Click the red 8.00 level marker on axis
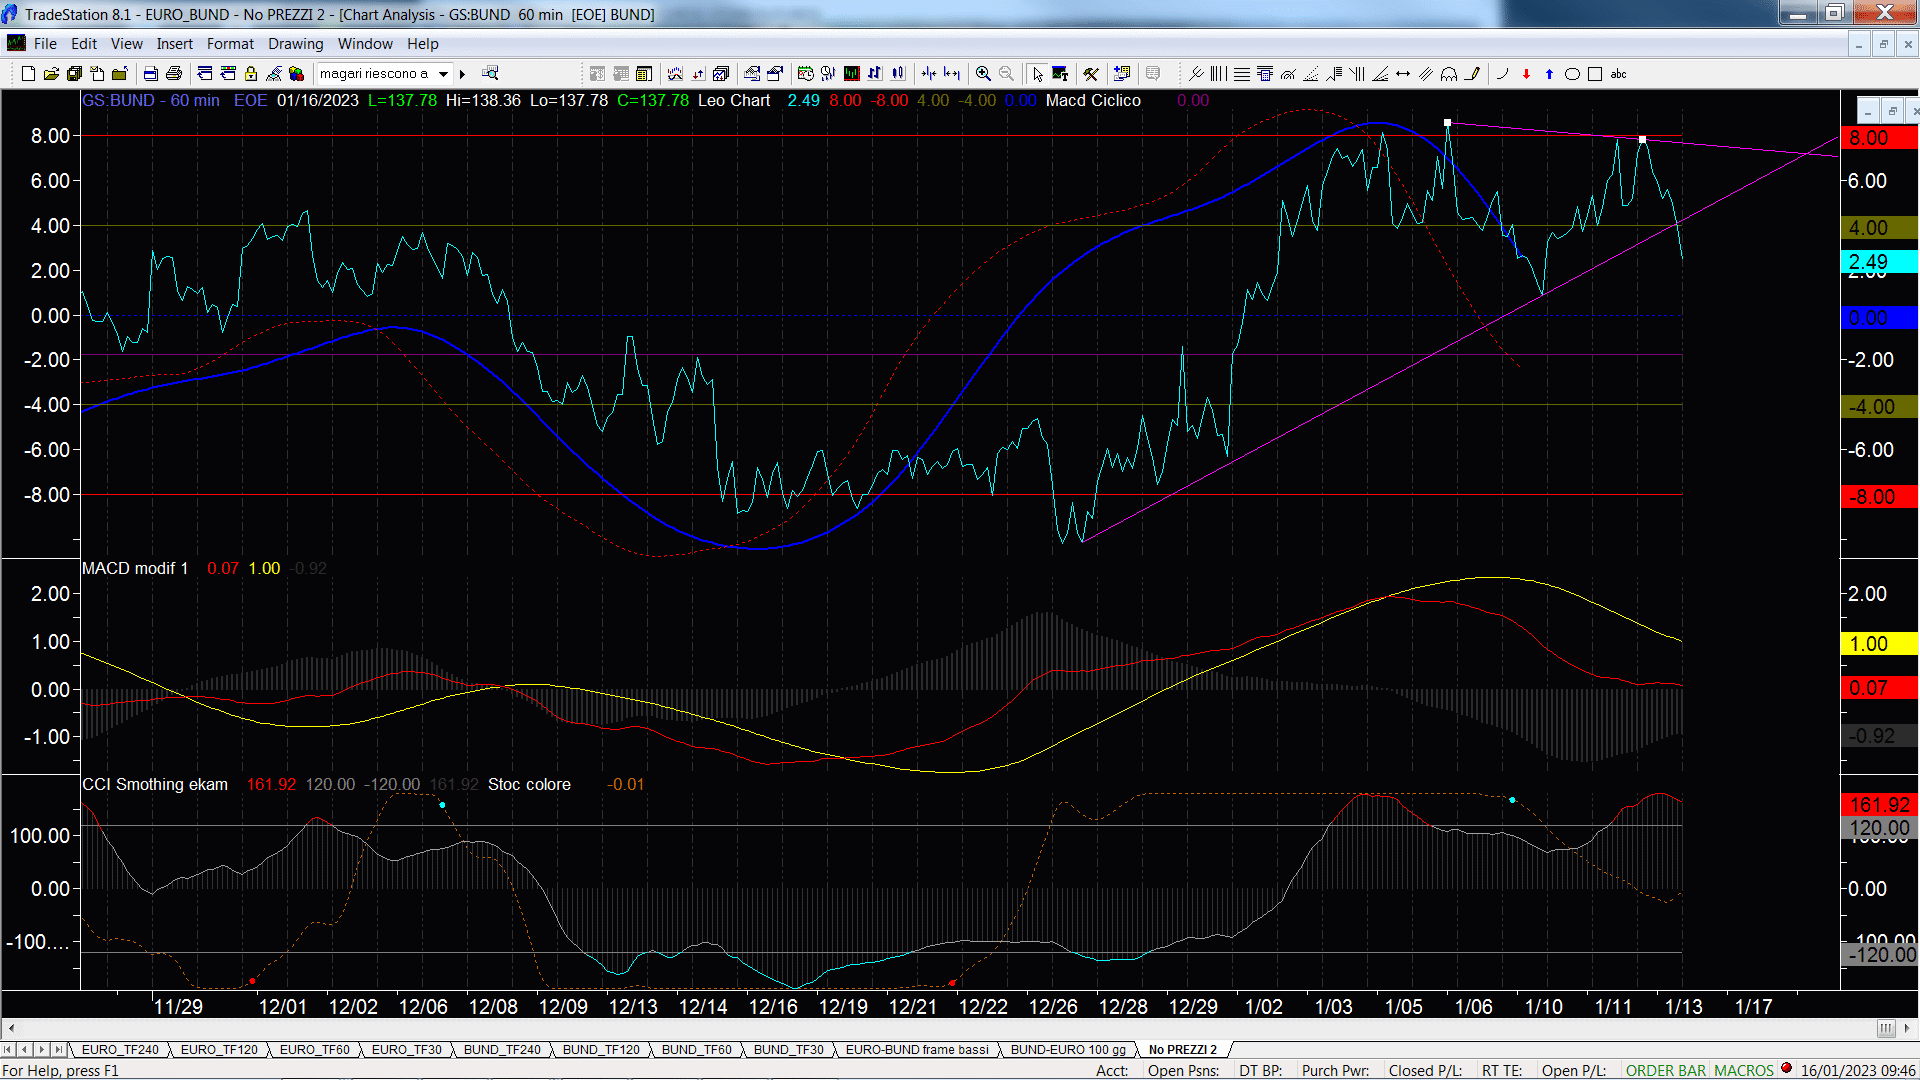 1879,138
